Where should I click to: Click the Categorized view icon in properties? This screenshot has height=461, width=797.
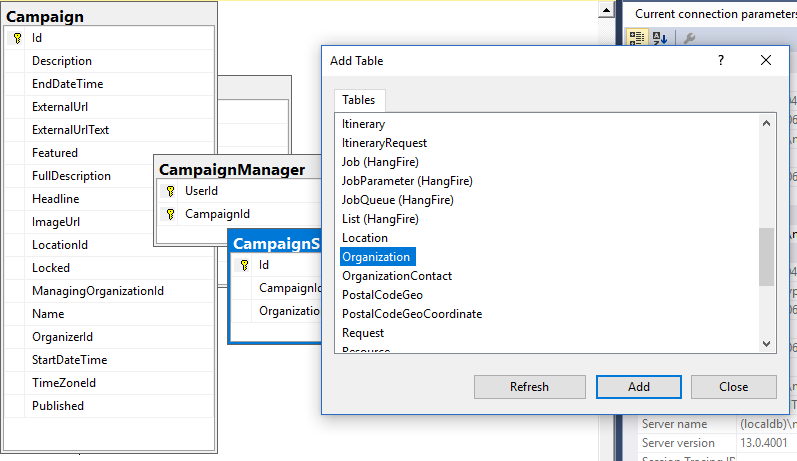pos(636,38)
